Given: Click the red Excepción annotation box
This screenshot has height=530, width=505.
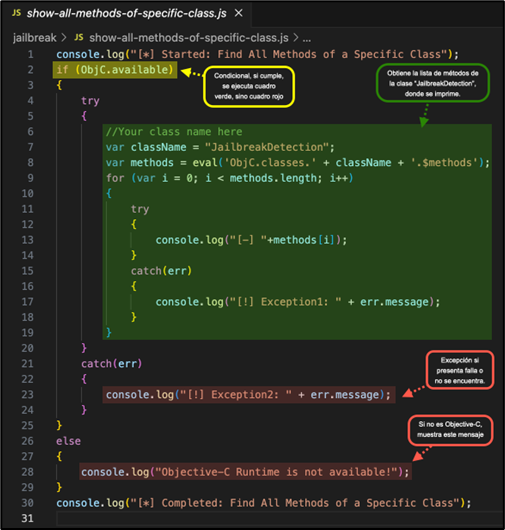Looking at the screenshot, I should pos(460,370).
